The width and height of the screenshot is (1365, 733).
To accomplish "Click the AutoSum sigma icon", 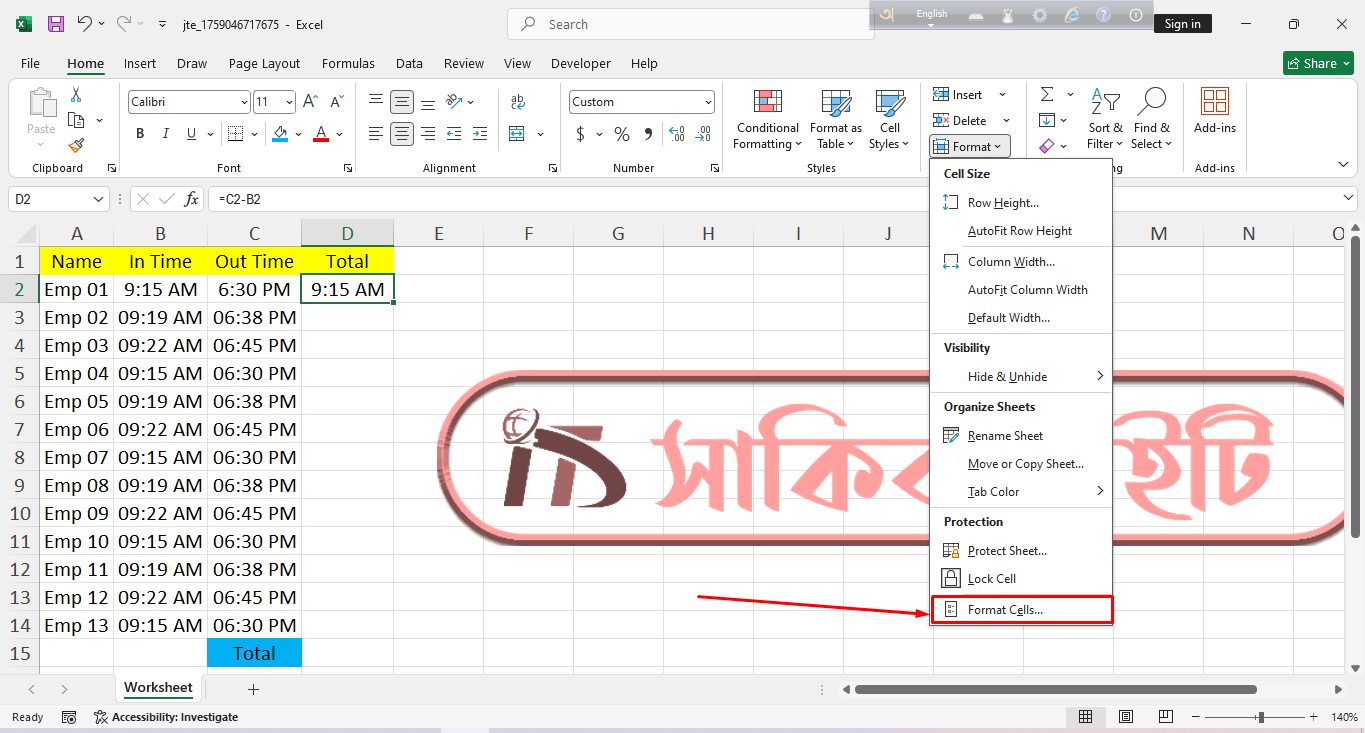I will pos(1047,94).
